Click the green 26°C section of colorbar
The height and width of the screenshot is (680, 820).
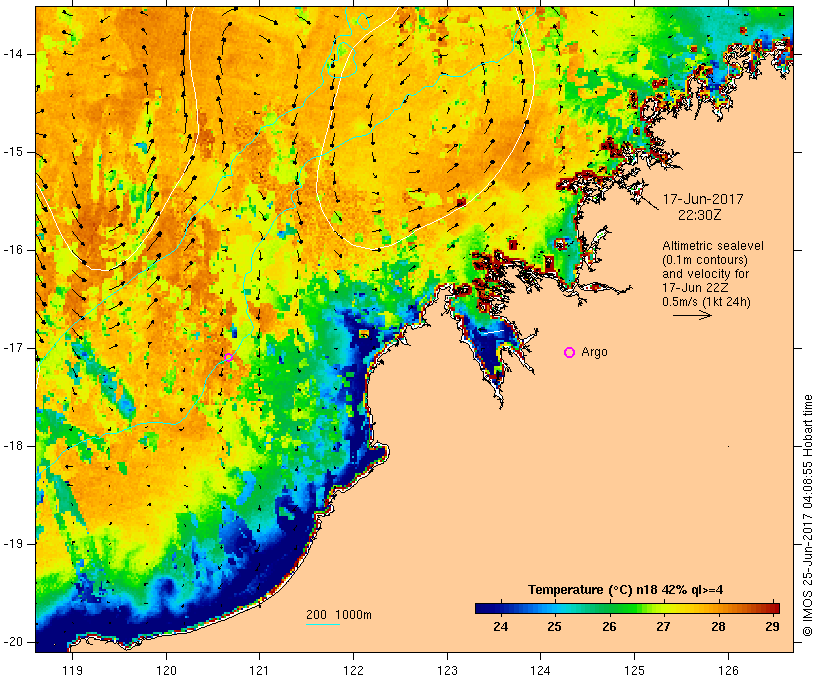coord(609,608)
